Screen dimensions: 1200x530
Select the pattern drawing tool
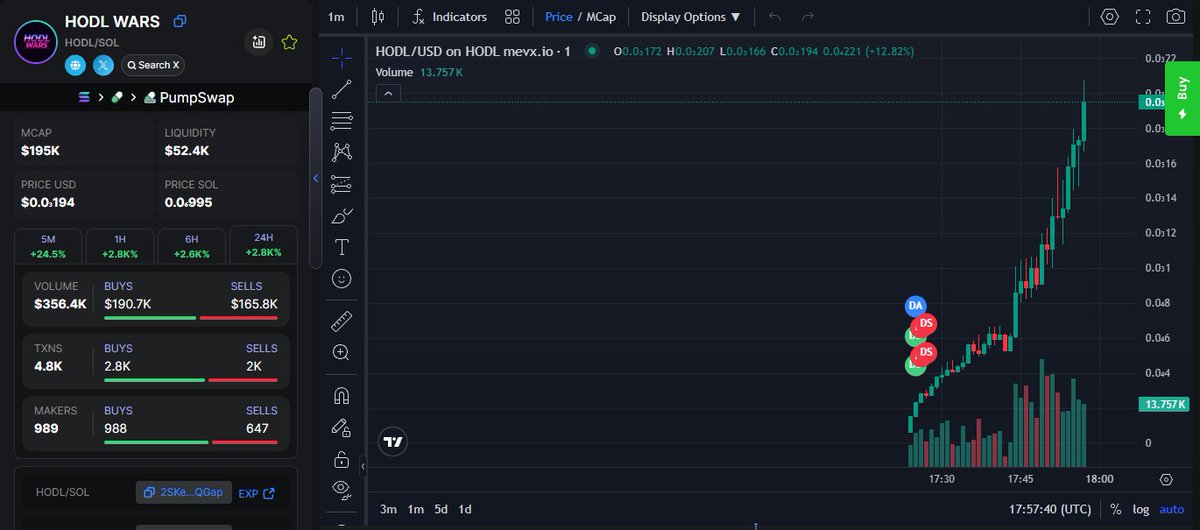342,152
